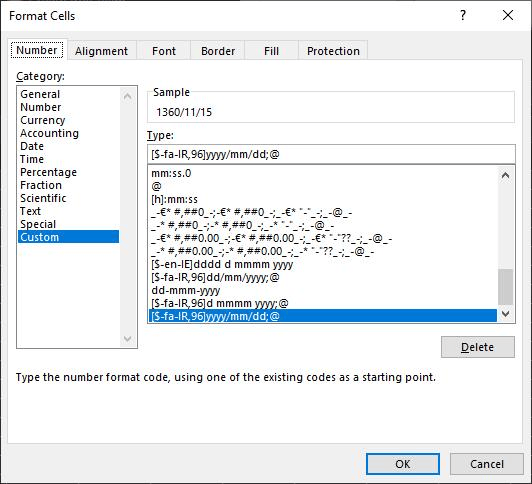This screenshot has width=532, height=484.
Task: Select the [$-fa-IR,96]d mmmm yyyy;@ format
Action: (323, 303)
